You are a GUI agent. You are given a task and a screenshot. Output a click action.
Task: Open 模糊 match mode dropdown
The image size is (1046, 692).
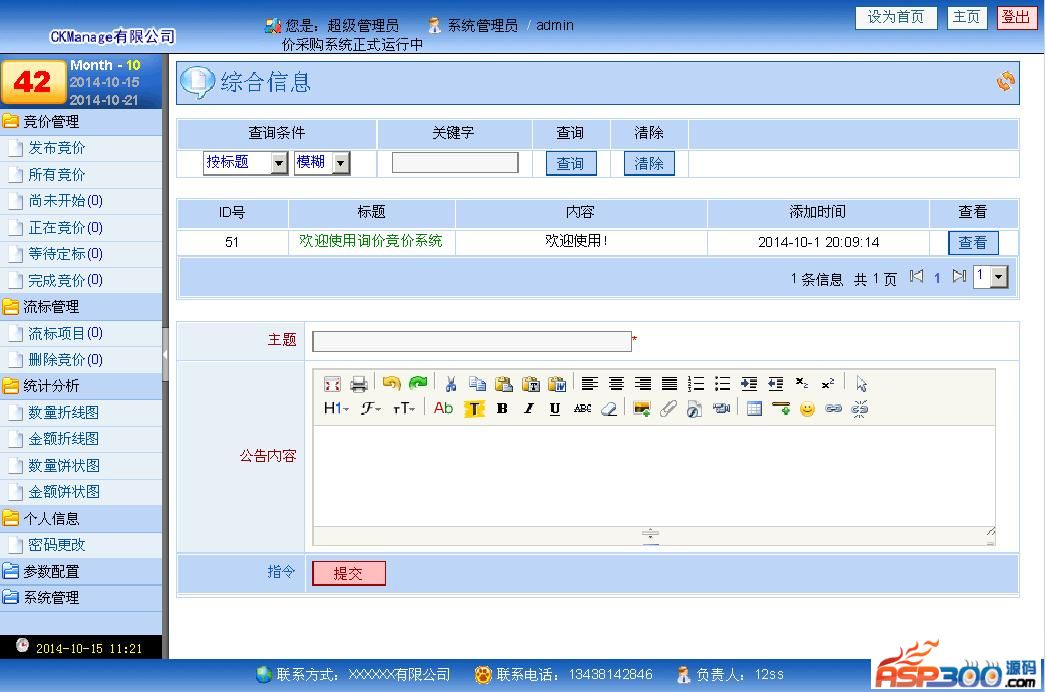pyautogui.click(x=322, y=163)
